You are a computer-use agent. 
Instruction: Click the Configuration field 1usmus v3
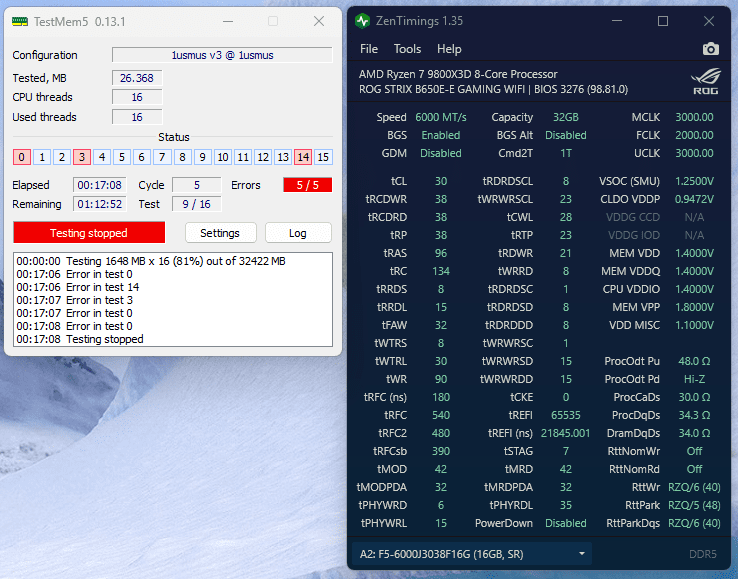[x=222, y=55]
